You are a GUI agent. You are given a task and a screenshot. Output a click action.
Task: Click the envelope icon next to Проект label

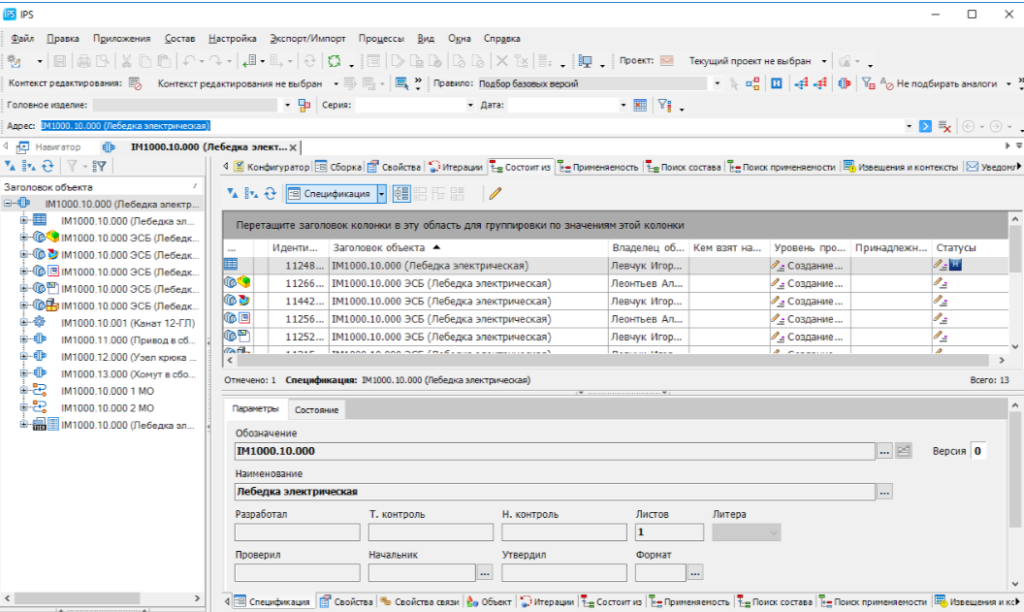click(x=667, y=61)
